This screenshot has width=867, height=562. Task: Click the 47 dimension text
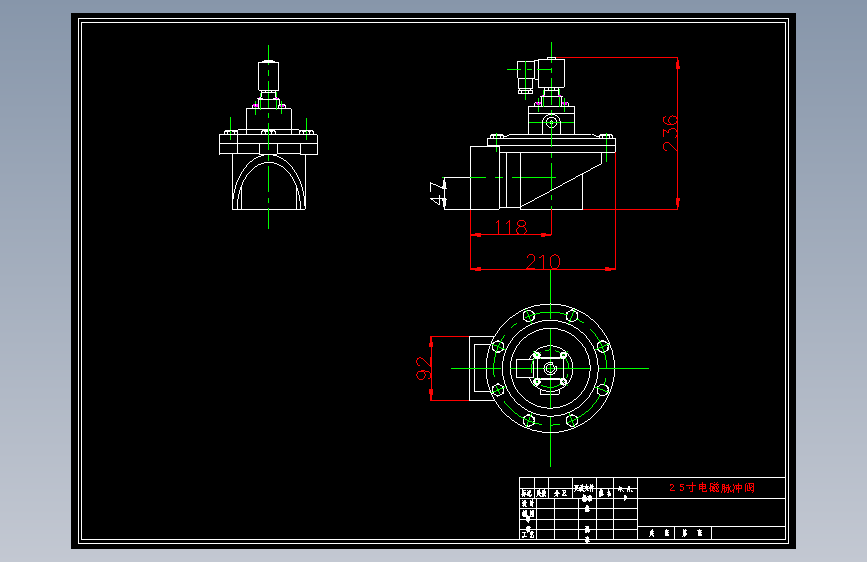pyautogui.click(x=438, y=192)
